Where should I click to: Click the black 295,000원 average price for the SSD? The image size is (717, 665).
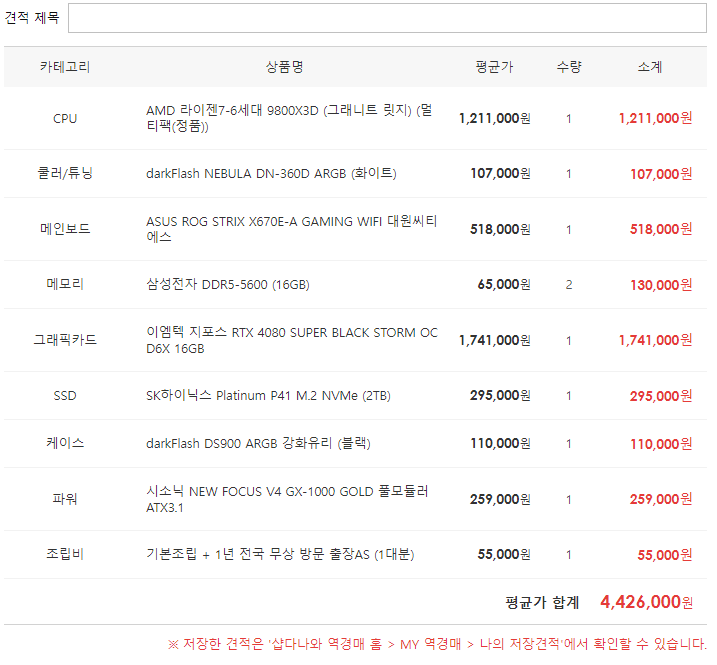coord(500,395)
